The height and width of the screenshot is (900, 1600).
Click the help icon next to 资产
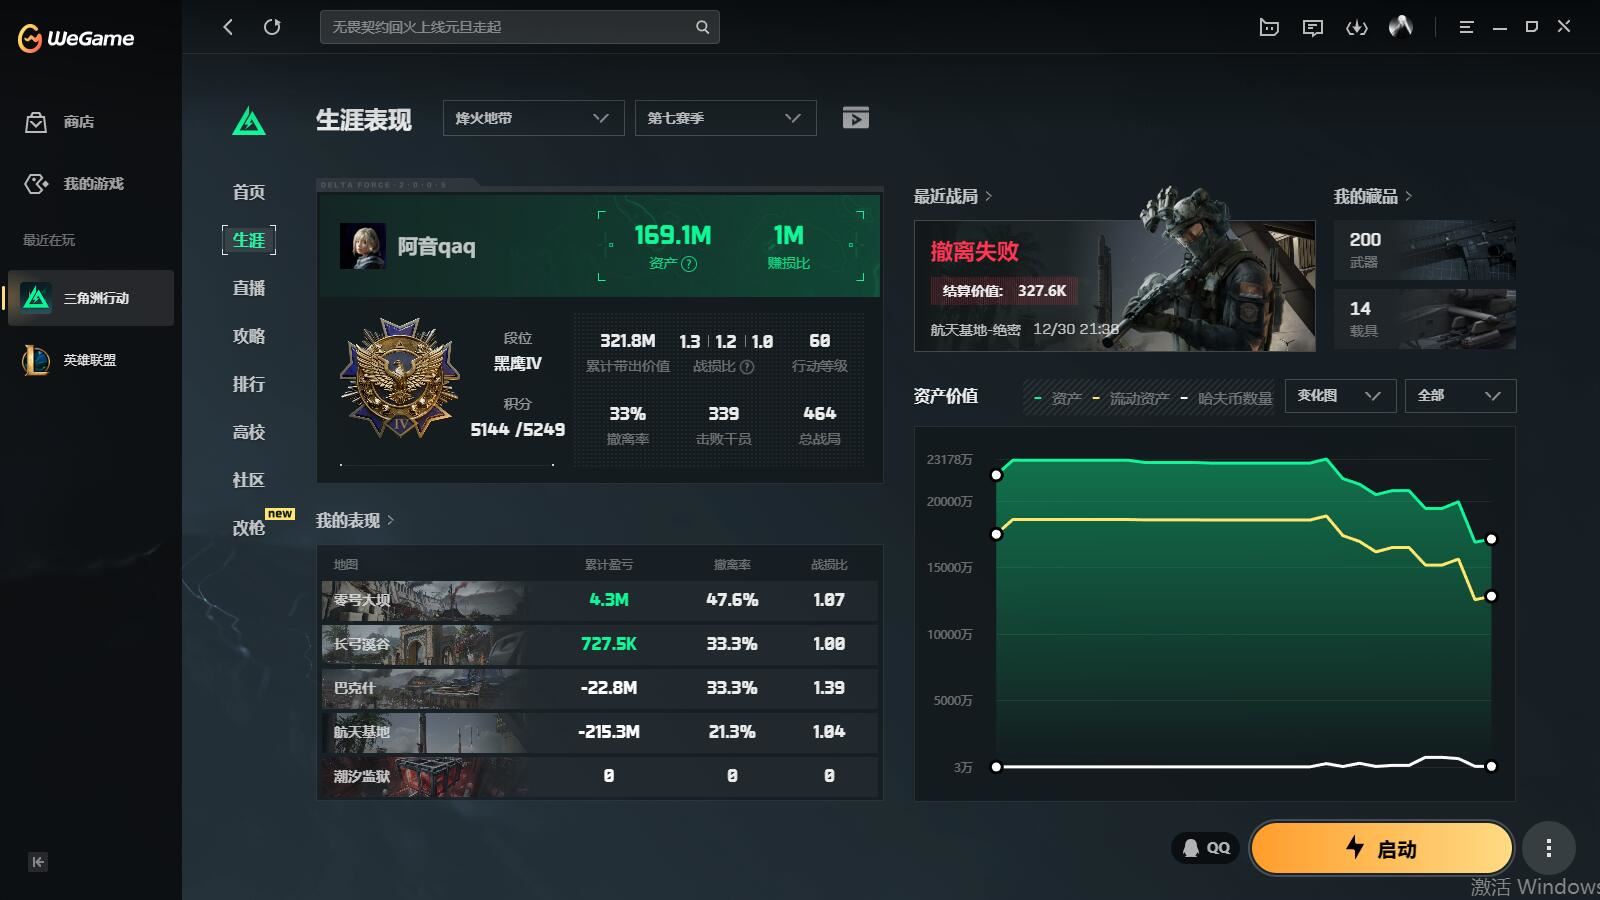pos(689,264)
